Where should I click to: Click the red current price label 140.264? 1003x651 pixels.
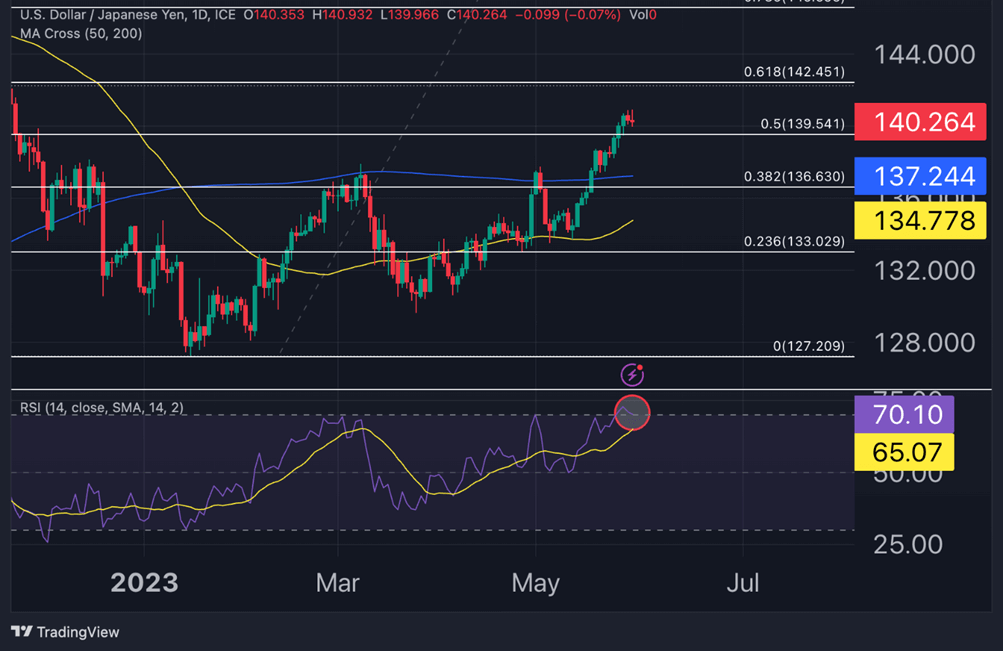(920, 122)
